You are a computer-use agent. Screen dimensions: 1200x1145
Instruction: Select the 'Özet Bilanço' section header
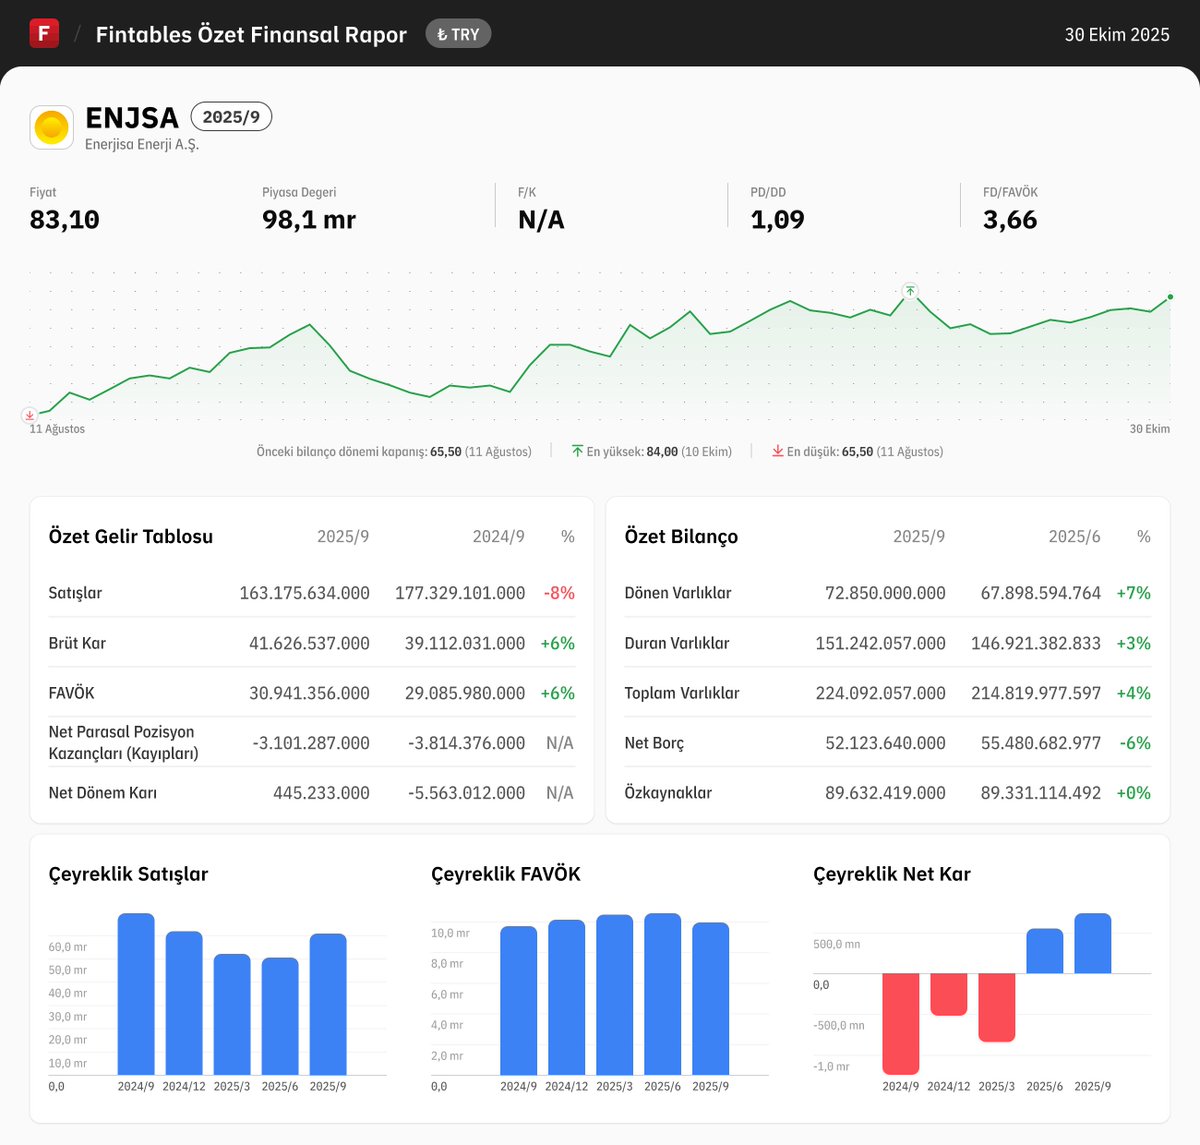coord(680,536)
